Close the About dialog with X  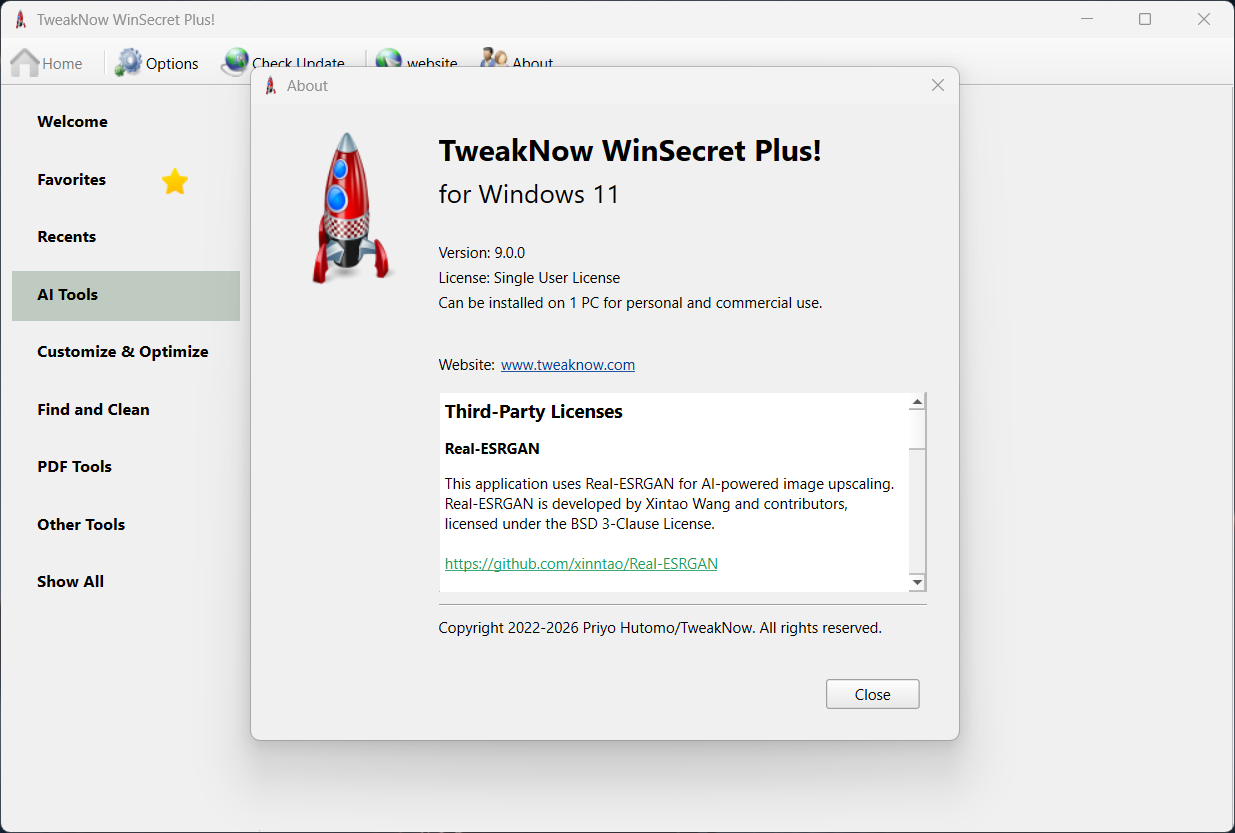point(938,85)
